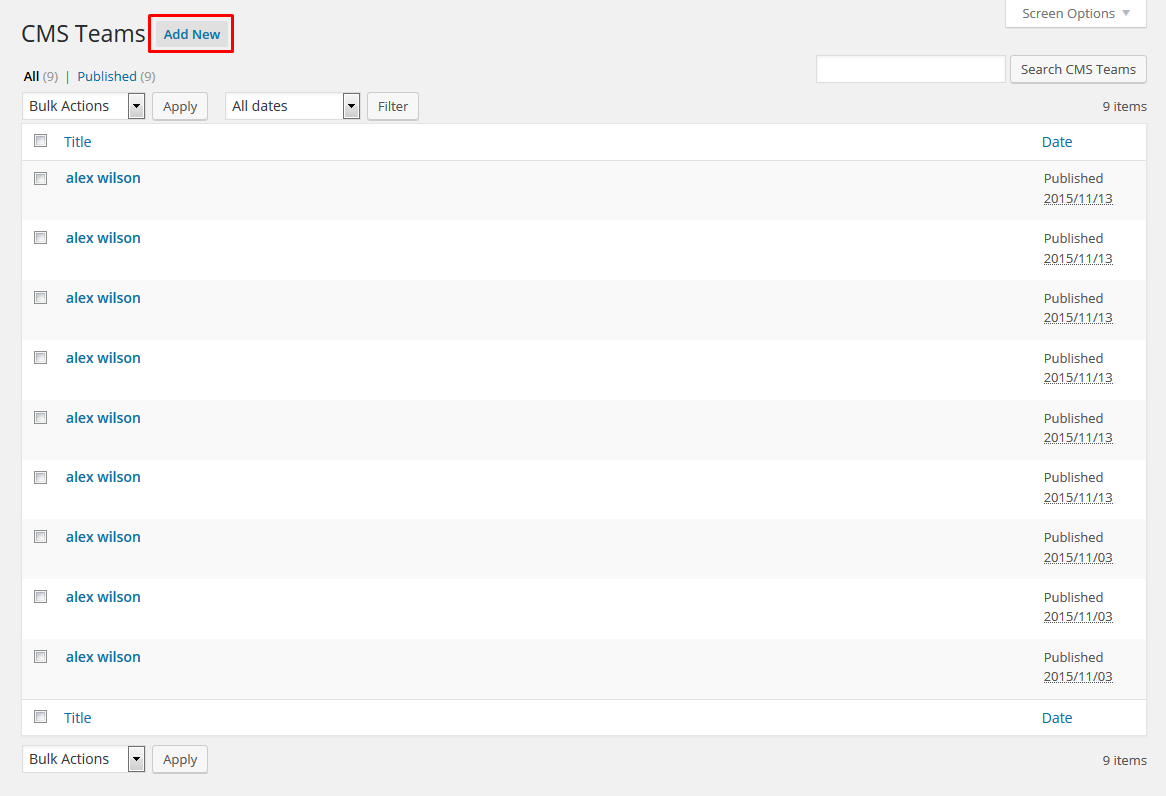Open the All dates dropdown

[292, 106]
